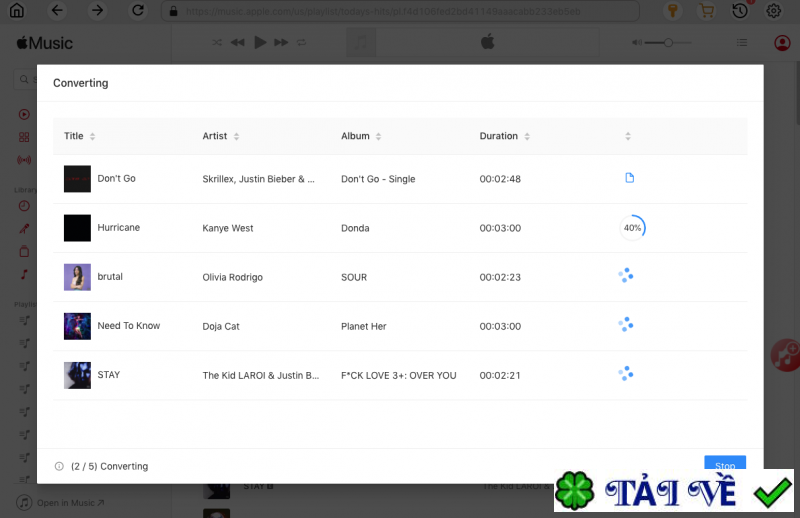Viewport: 800px width, 518px height.
Task: Click the red add-music floating button
Action: coord(786,355)
